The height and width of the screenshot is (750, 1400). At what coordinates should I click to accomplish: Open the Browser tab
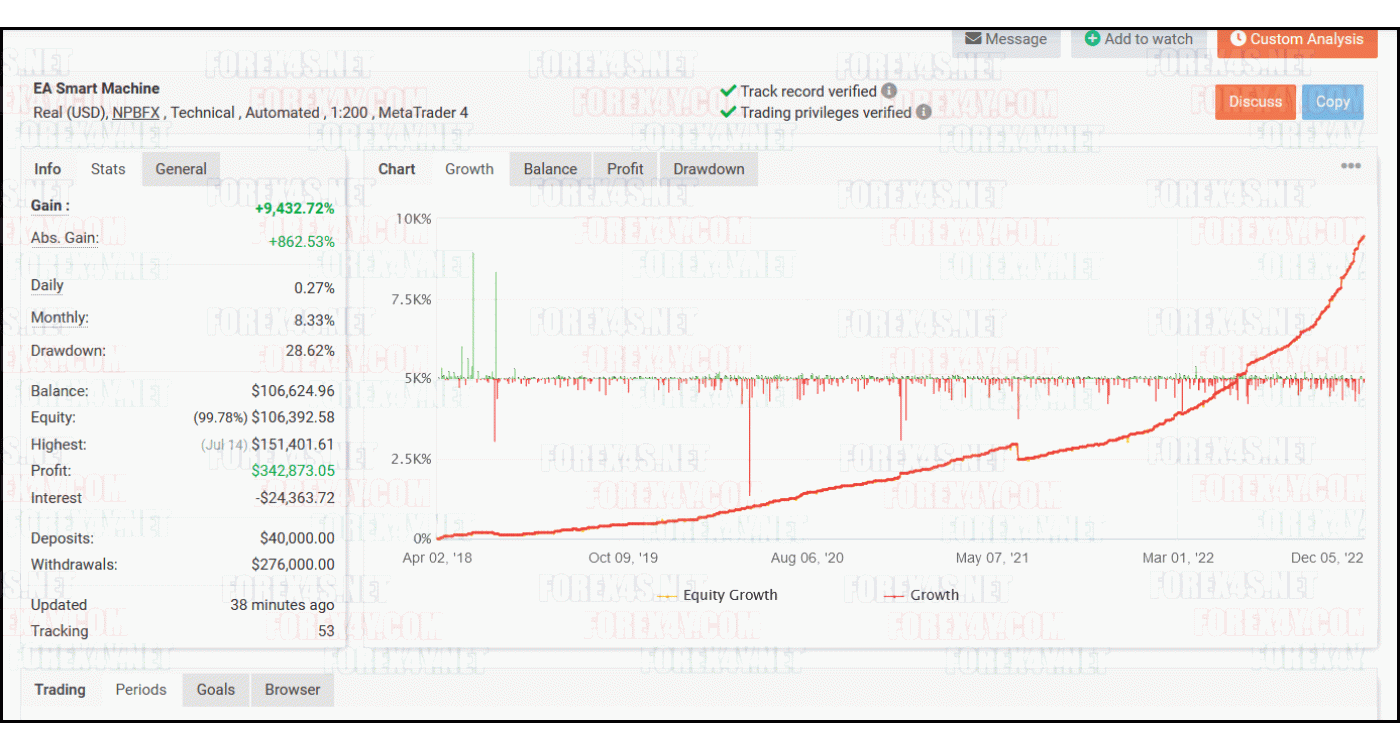pyautogui.click(x=292, y=690)
